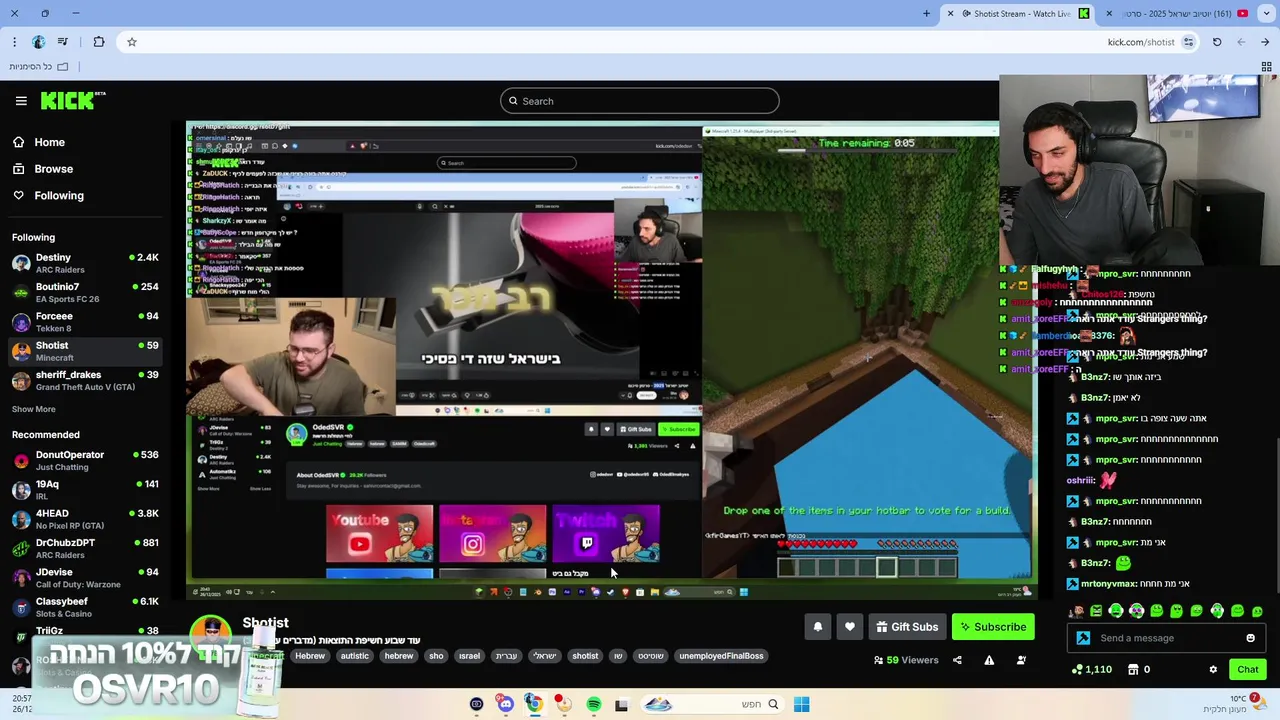Viewport: 1280px width, 720px height.
Task: Switch to the YouTube tab
Action: pos(1180,13)
